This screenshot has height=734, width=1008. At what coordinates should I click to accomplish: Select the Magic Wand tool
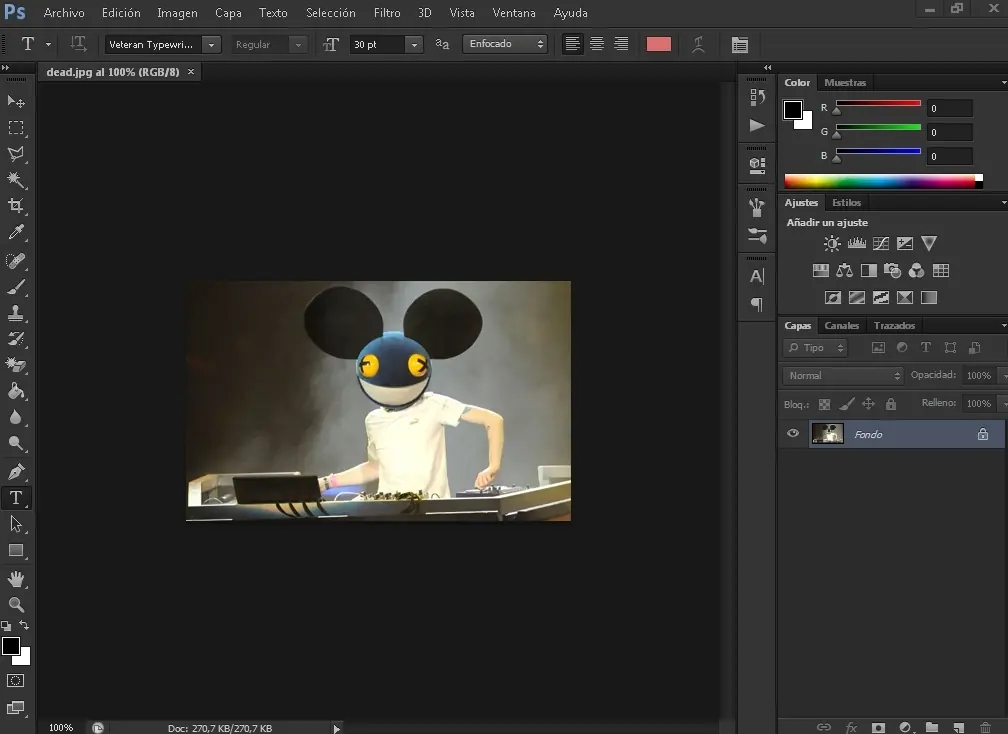click(x=16, y=180)
